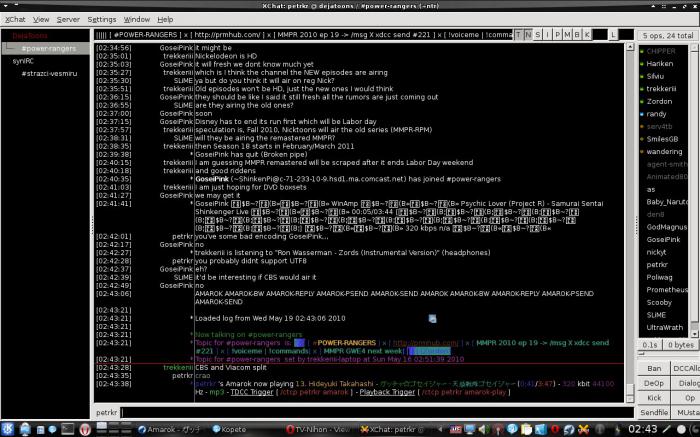Open the XChat menu
Image resolution: width=700 pixels, height=437 pixels.
[15, 20]
